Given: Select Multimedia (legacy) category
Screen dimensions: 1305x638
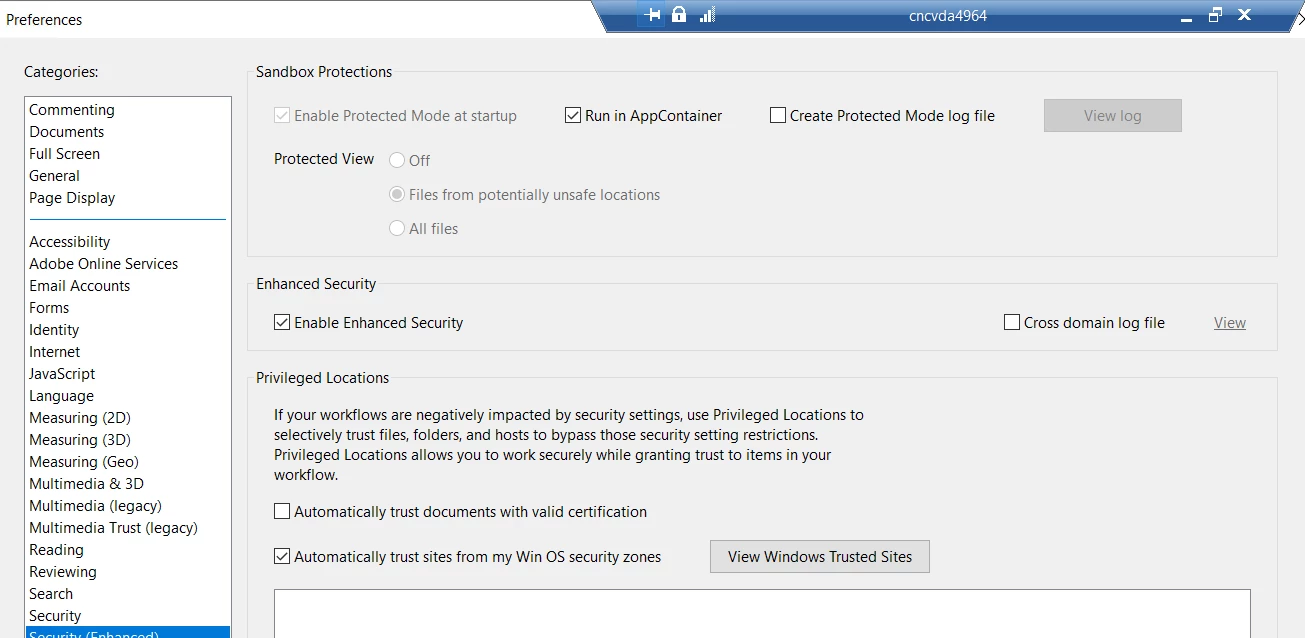Looking at the screenshot, I should click(128, 505).
